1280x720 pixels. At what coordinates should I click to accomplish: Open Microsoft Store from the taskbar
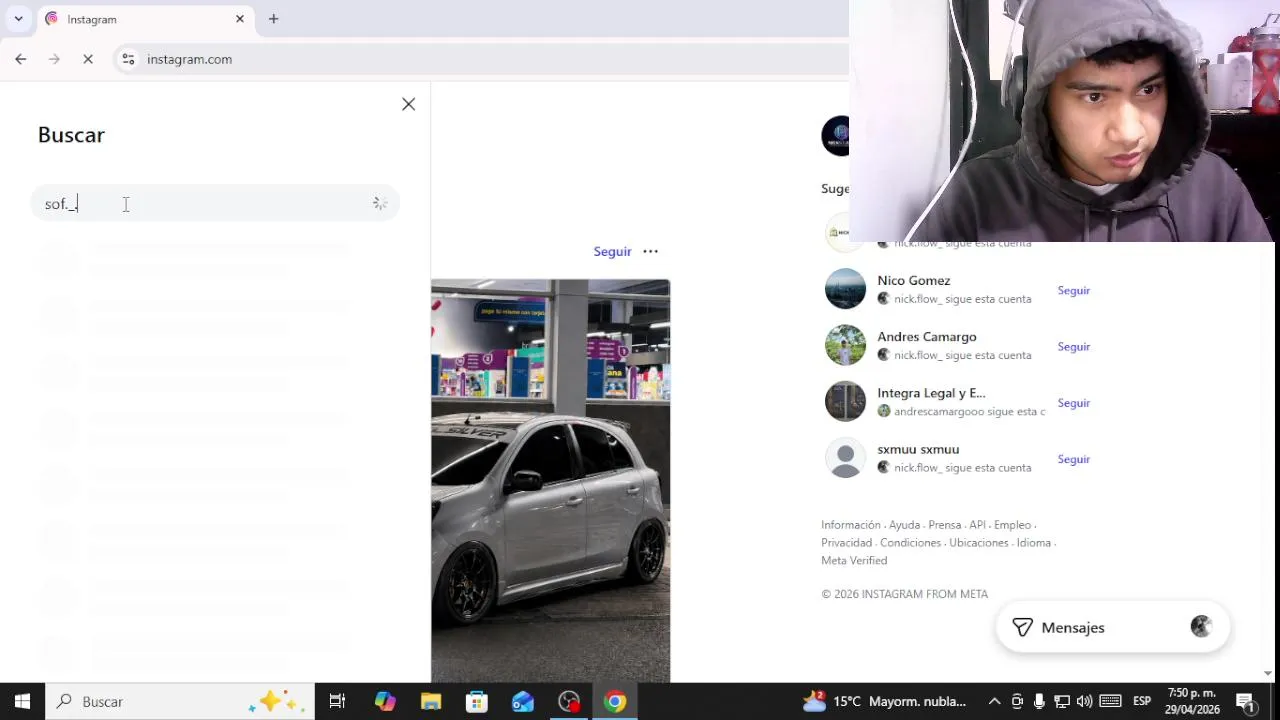point(477,701)
